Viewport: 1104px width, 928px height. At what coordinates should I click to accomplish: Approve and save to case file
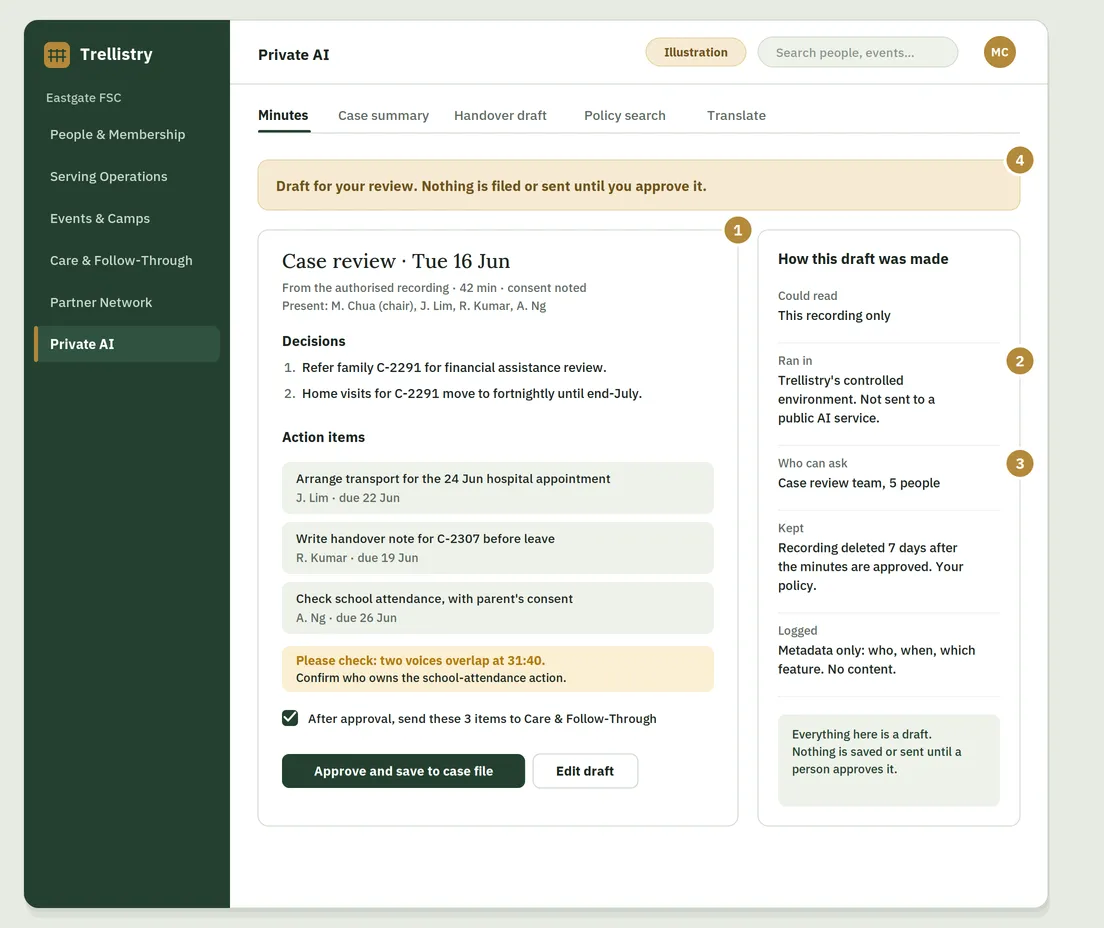pyautogui.click(x=403, y=771)
